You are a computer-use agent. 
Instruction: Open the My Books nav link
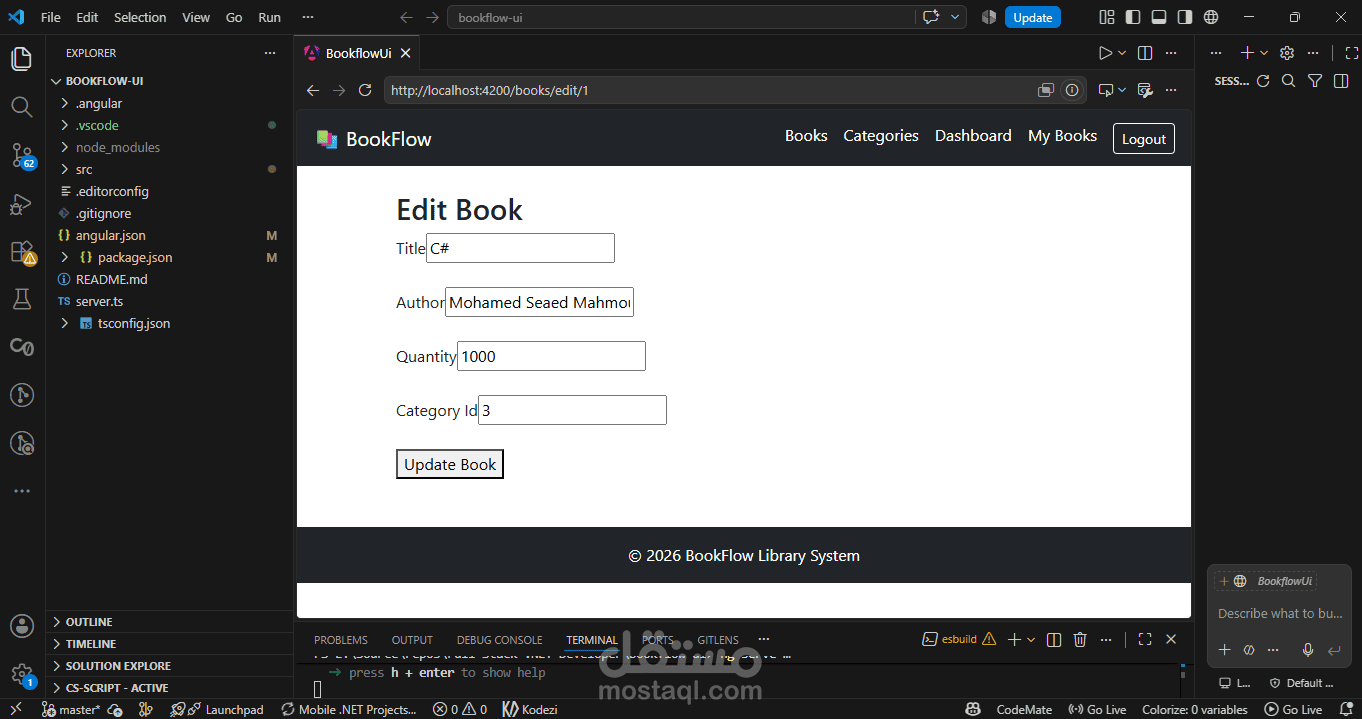[1062, 136]
